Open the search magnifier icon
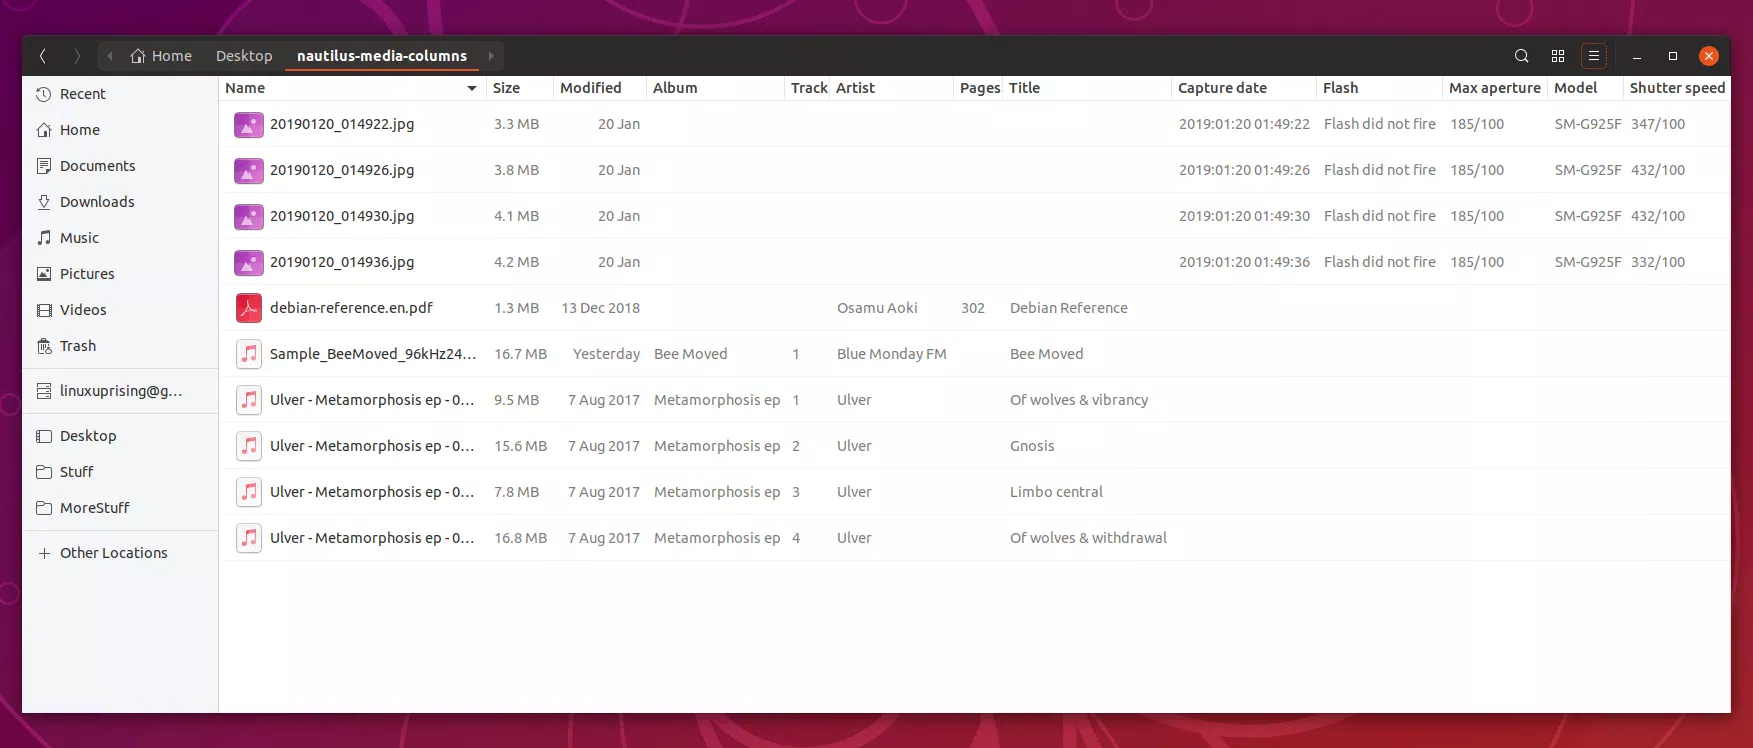 [1521, 56]
